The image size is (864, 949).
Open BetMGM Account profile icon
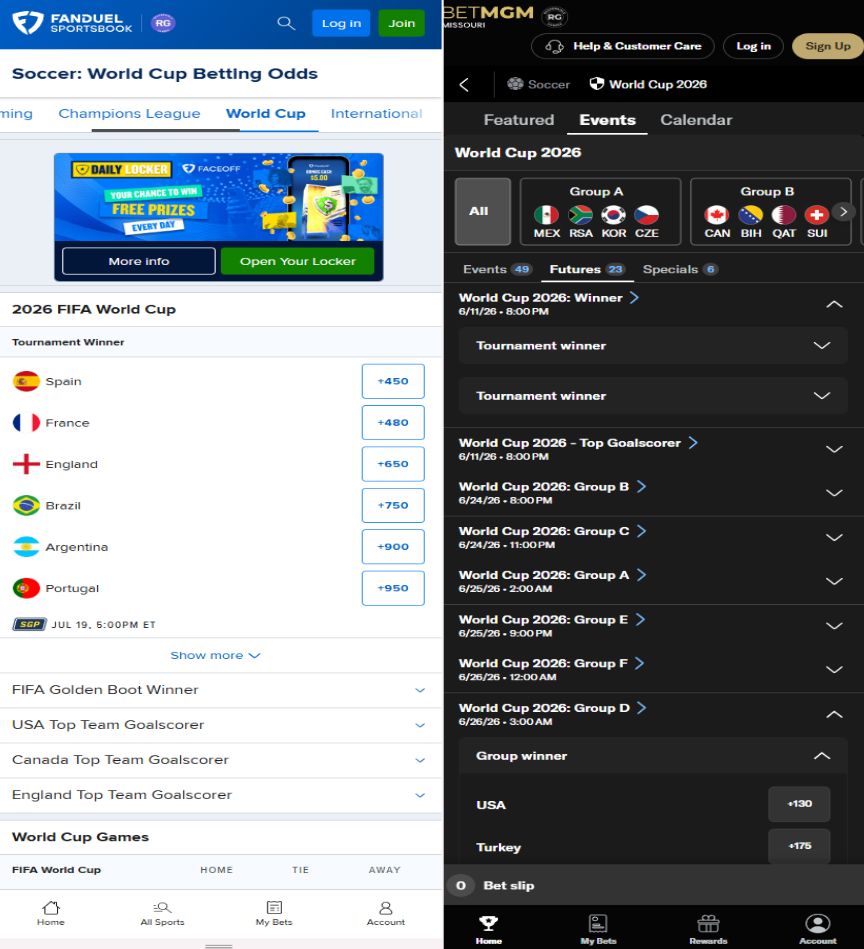[x=817, y=928]
